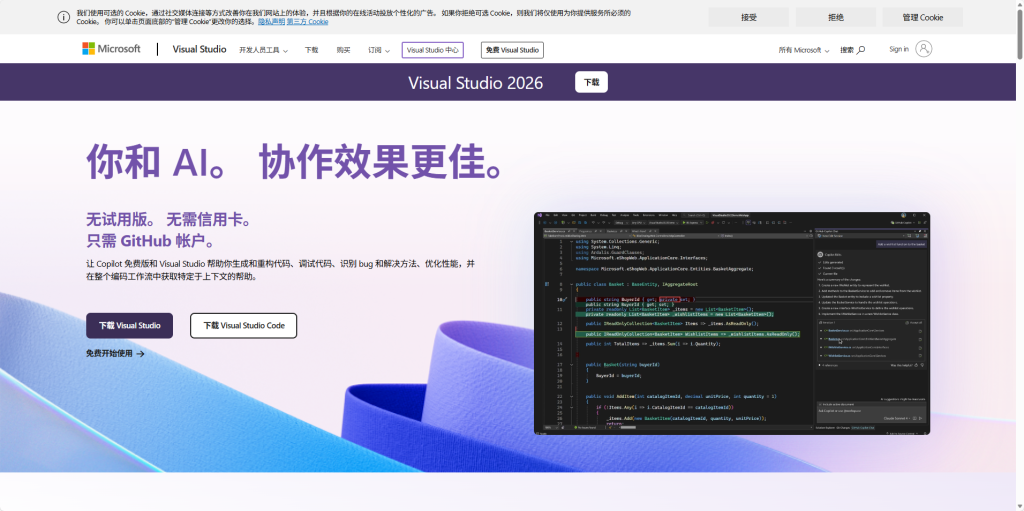This screenshot has width=1024, height=511.
Task: Open the search magnifier icon
Action: pyautogui.click(x=861, y=50)
